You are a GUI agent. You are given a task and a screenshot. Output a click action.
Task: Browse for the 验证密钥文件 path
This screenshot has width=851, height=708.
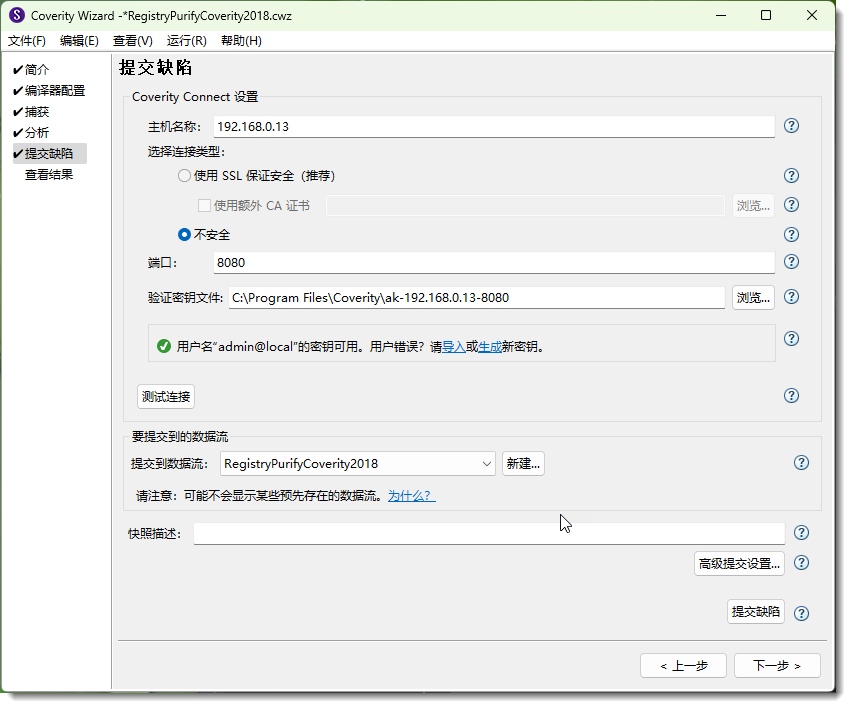pyautogui.click(x=753, y=298)
